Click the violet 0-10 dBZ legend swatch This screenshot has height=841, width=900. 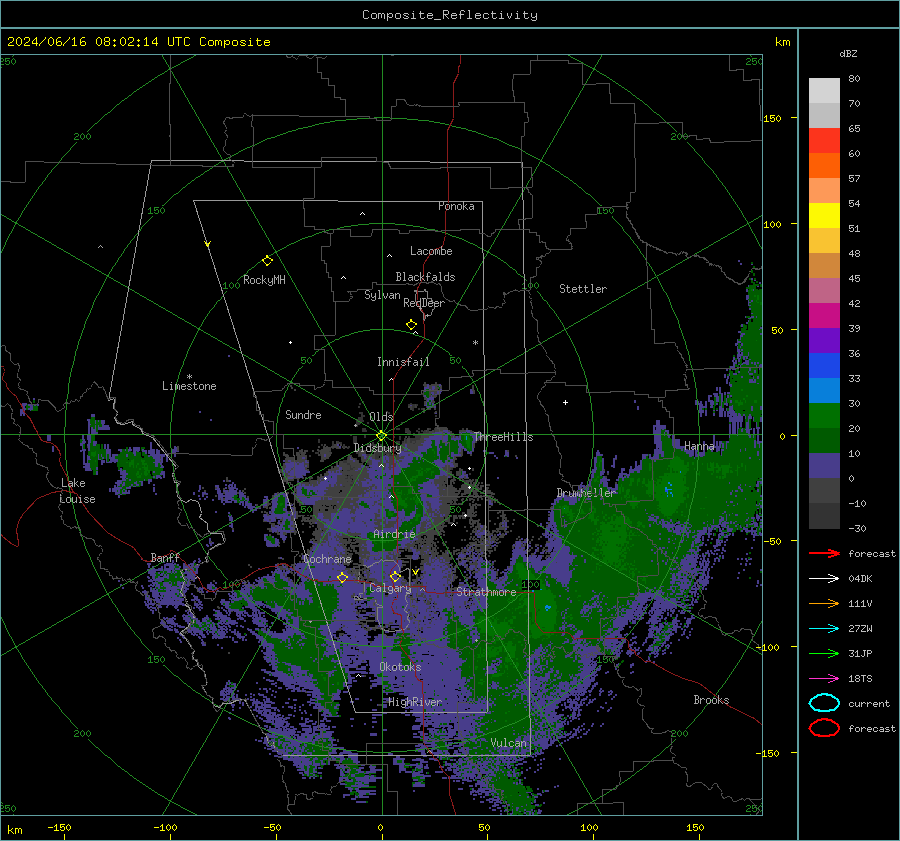pyautogui.click(x=824, y=466)
